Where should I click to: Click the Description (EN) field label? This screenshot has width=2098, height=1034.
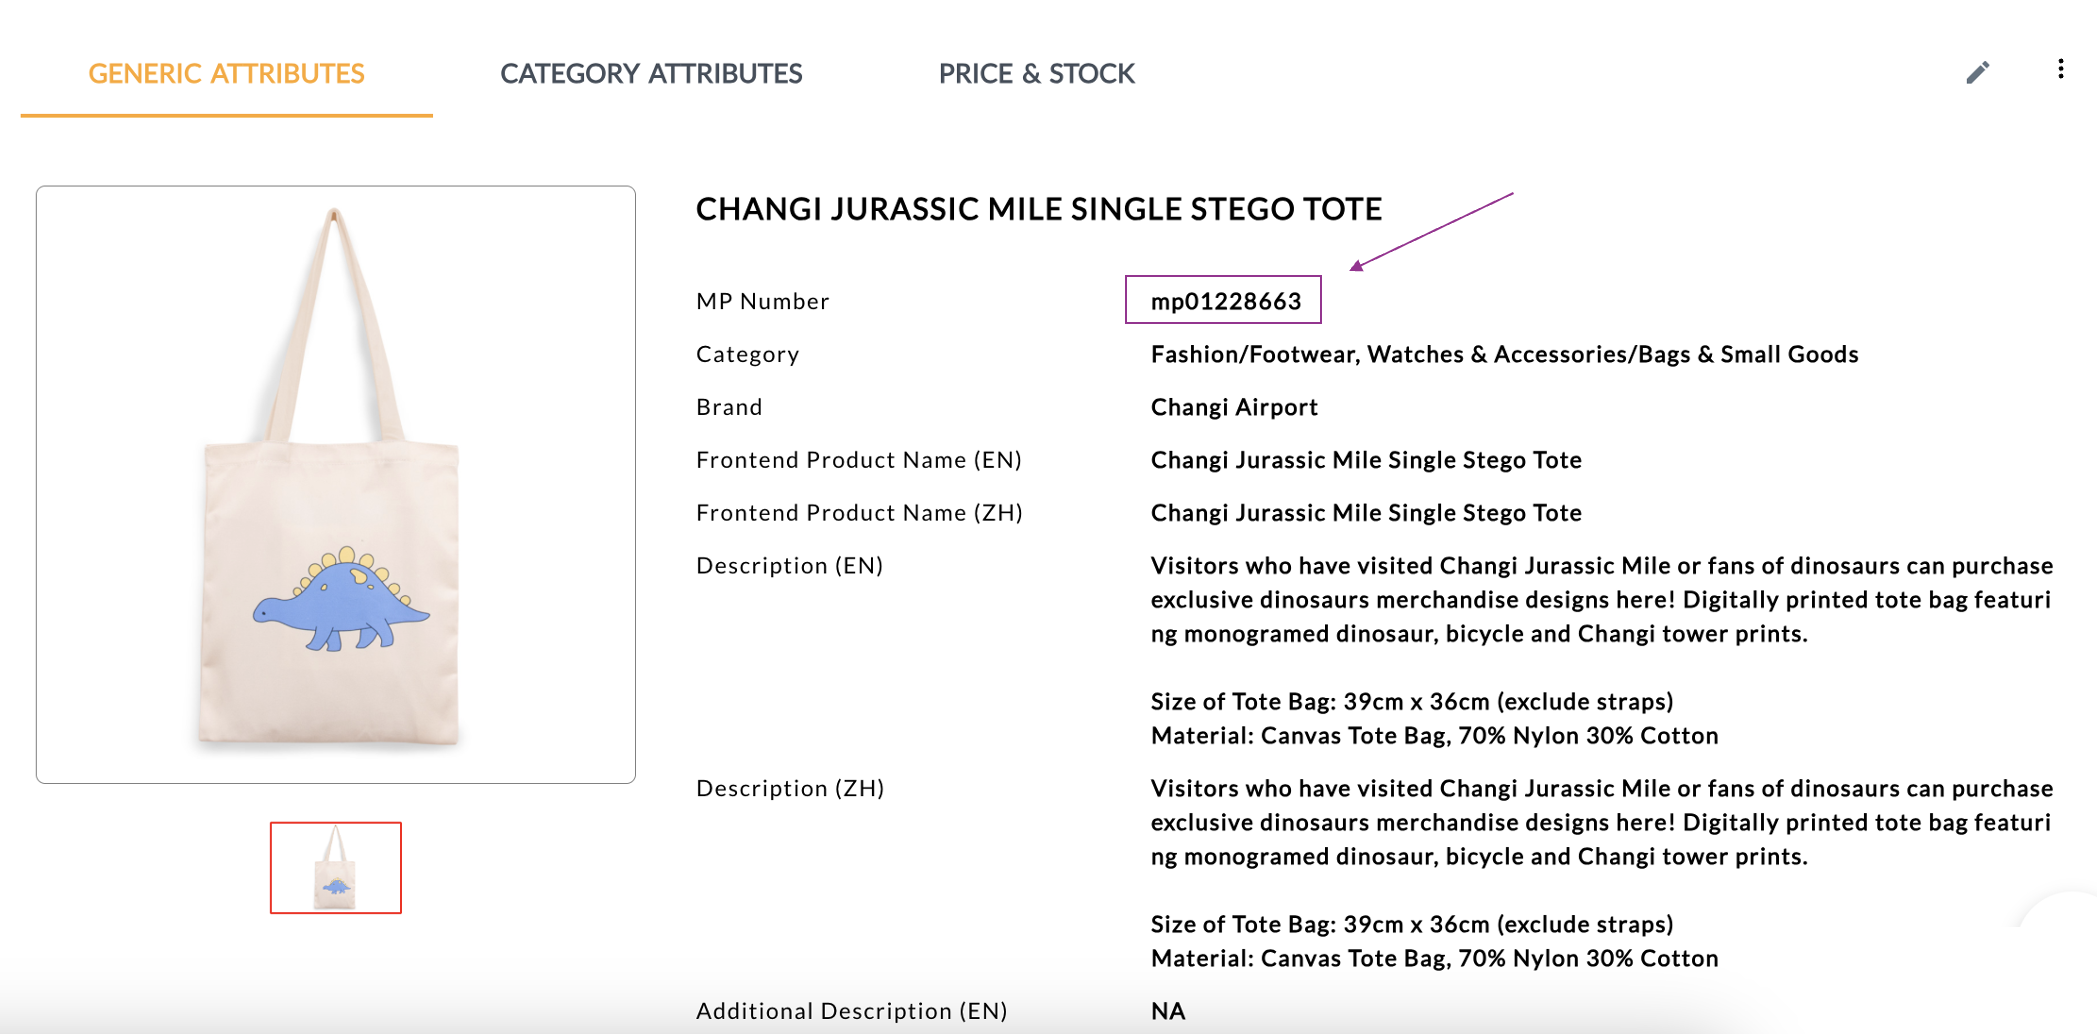pyautogui.click(x=789, y=566)
